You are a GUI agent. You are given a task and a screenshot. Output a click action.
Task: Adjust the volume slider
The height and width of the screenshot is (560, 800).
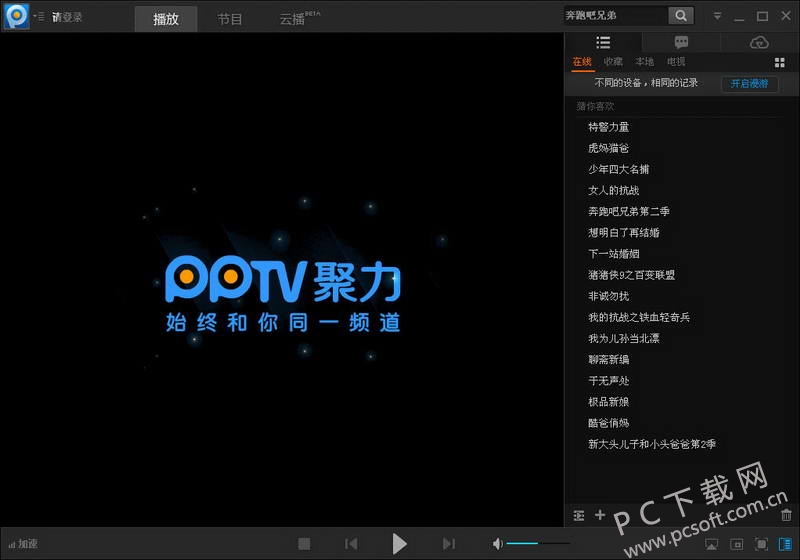(x=538, y=544)
